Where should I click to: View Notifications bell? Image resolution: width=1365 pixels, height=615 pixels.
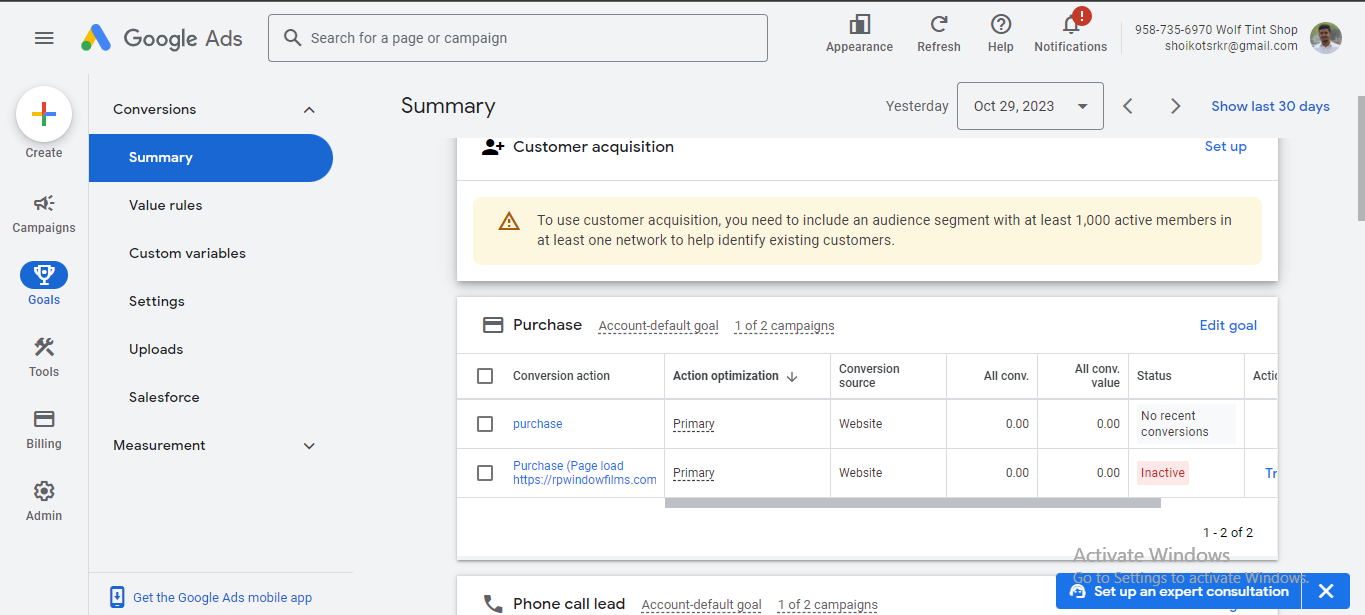click(x=1071, y=24)
